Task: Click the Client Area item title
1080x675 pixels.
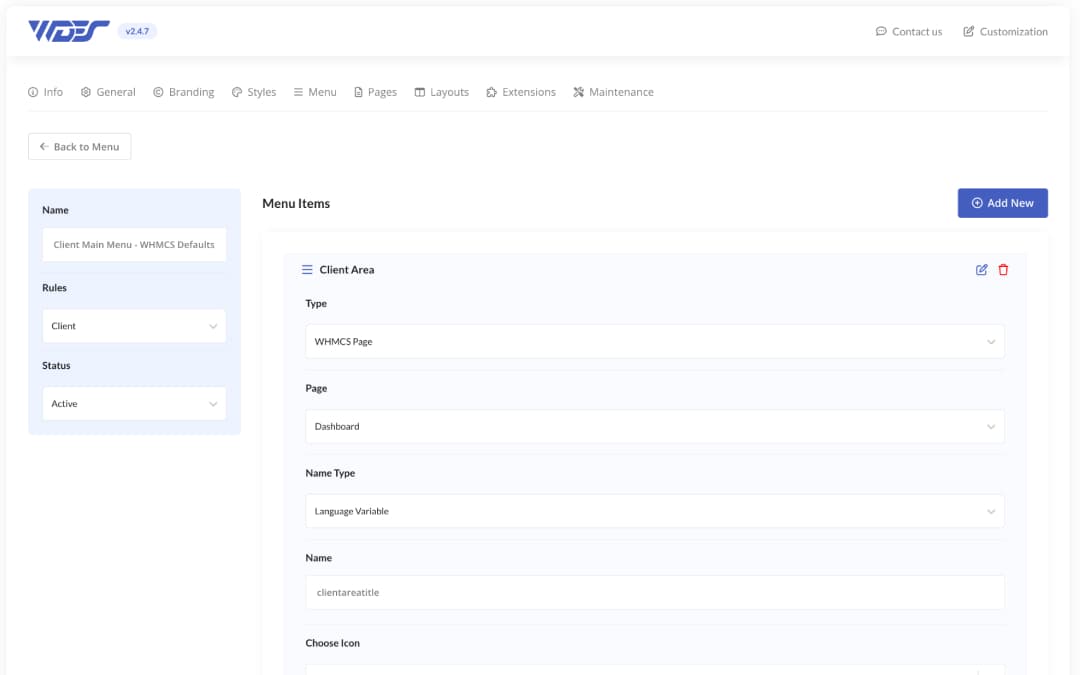Action: [347, 270]
